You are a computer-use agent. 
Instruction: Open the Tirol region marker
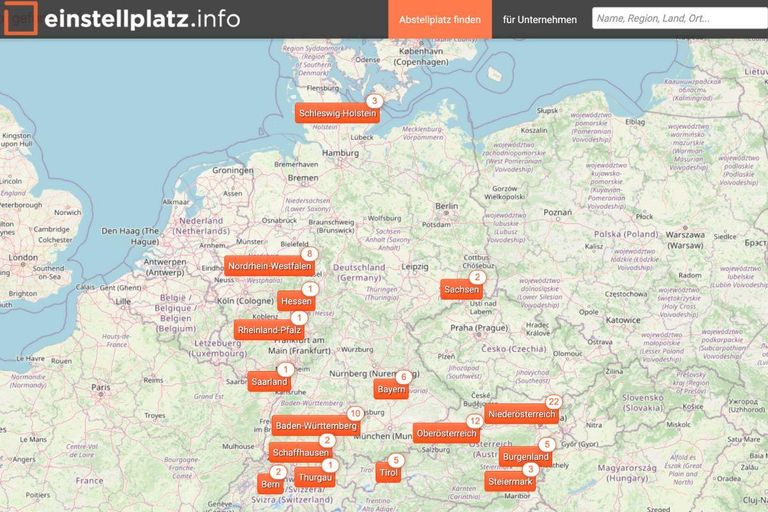(388, 473)
